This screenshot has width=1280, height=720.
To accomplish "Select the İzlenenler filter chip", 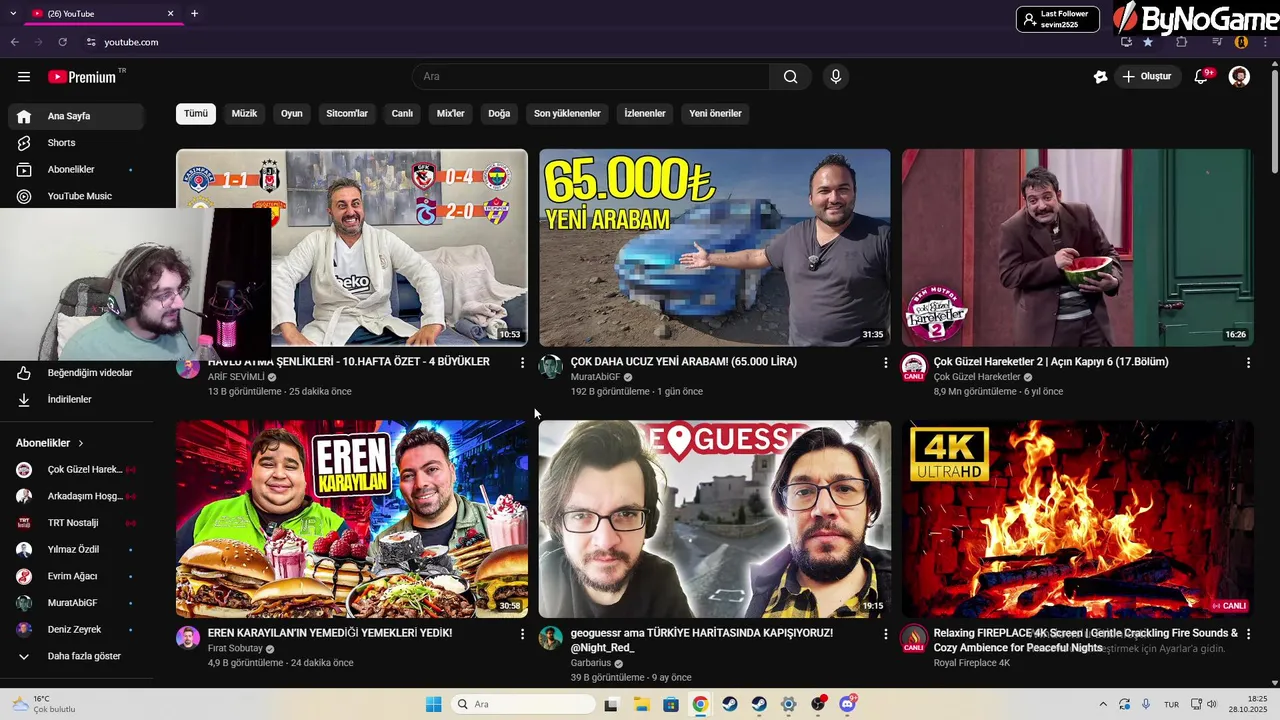I will pyautogui.click(x=645, y=114).
